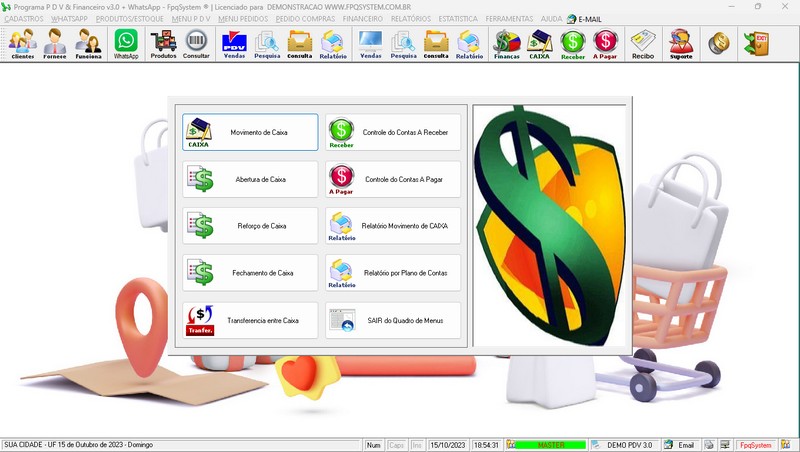Click SAIR do Quadro de Menus
Screen dimensions: 800x452
pos(393,320)
